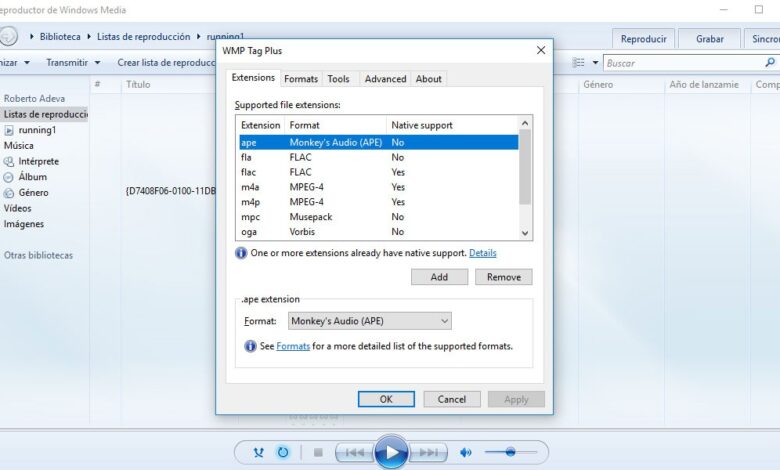The image size is (780, 470).
Task: Switch to the About tab
Action: tap(428, 79)
